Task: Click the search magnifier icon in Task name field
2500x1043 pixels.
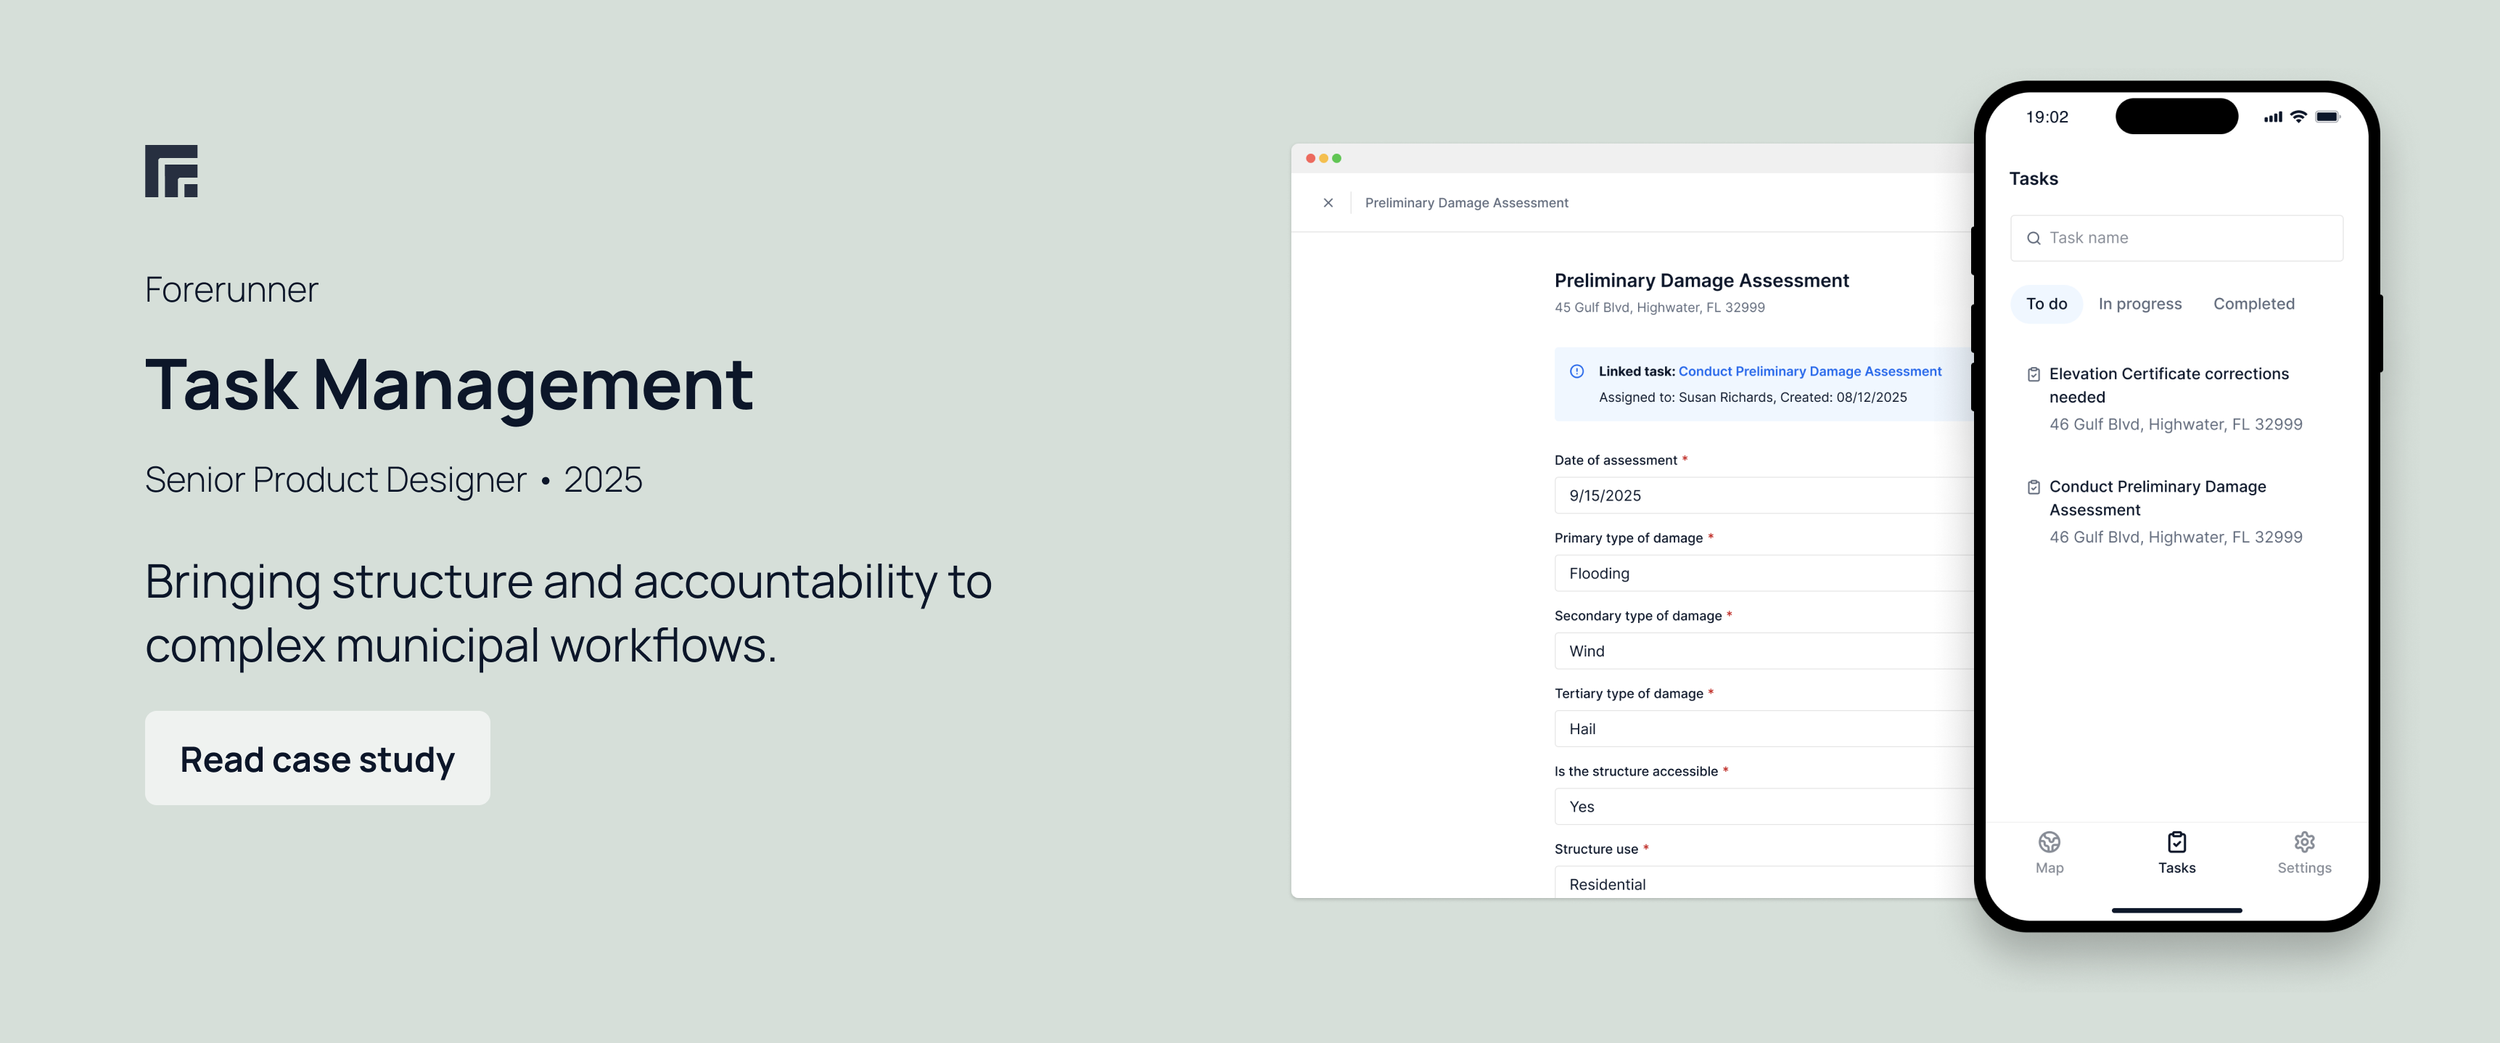Action: coord(2033,238)
